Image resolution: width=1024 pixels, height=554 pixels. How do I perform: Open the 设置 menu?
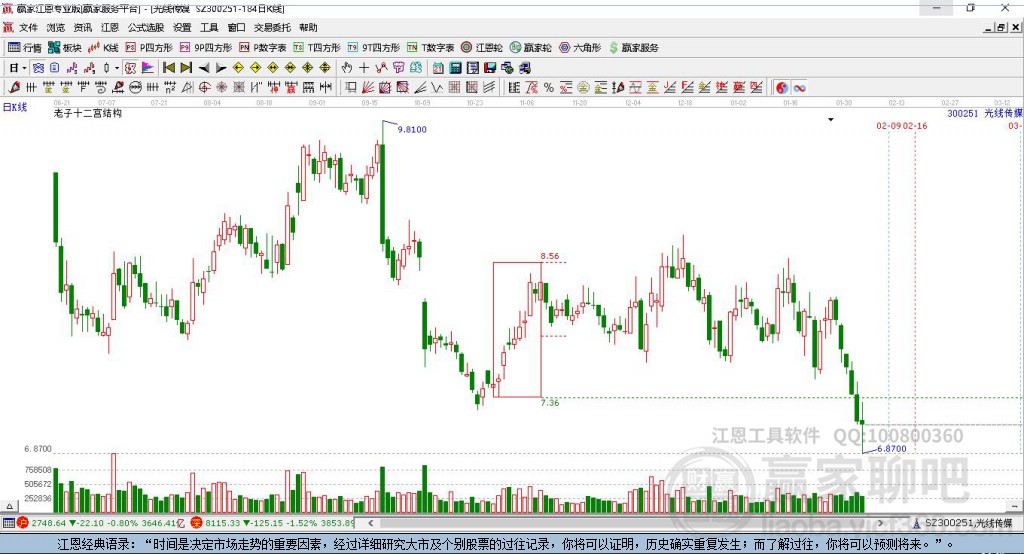click(x=182, y=27)
